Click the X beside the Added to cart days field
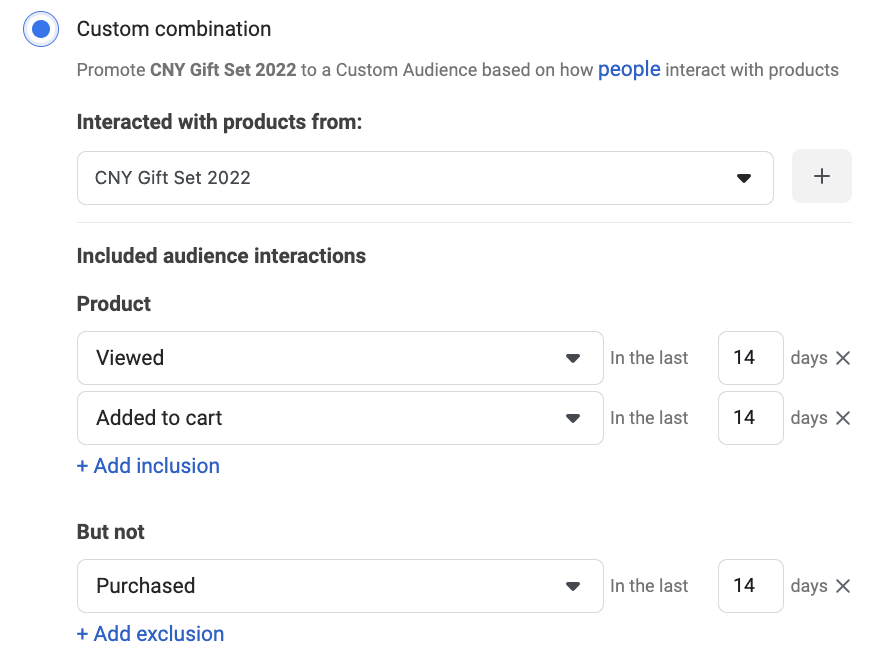Image resolution: width=896 pixels, height=666 pixels. coord(843,418)
